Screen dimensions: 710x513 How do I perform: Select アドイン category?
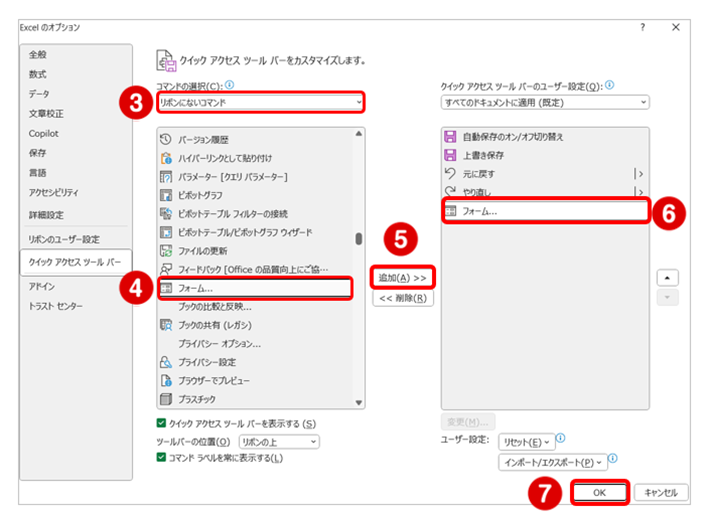click(76, 286)
